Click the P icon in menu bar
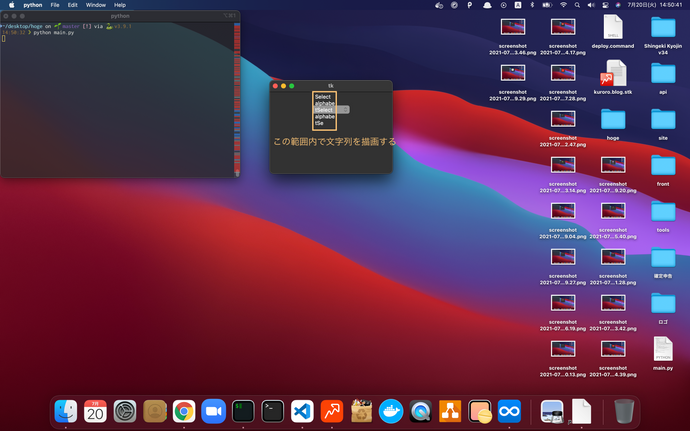The width and height of the screenshot is (690, 431). 470,5
